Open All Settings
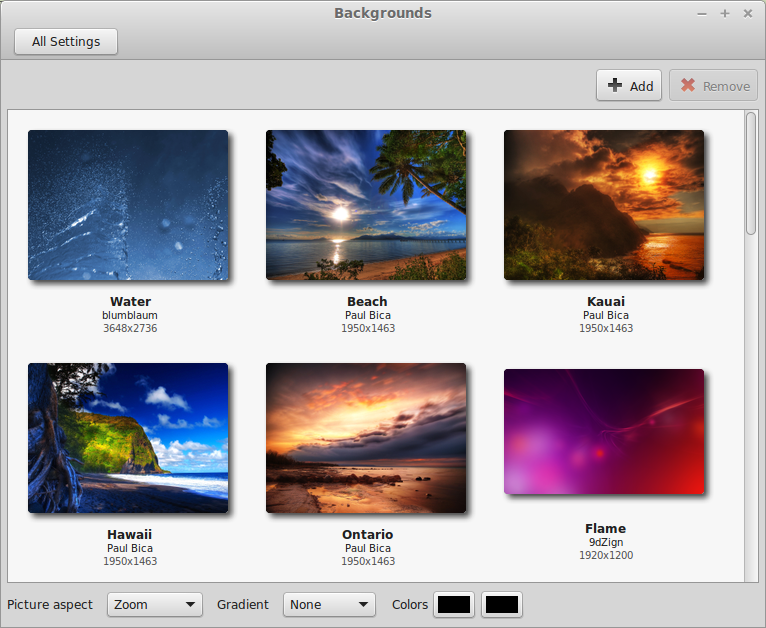Viewport: 766px width, 628px height. [x=66, y=42]
